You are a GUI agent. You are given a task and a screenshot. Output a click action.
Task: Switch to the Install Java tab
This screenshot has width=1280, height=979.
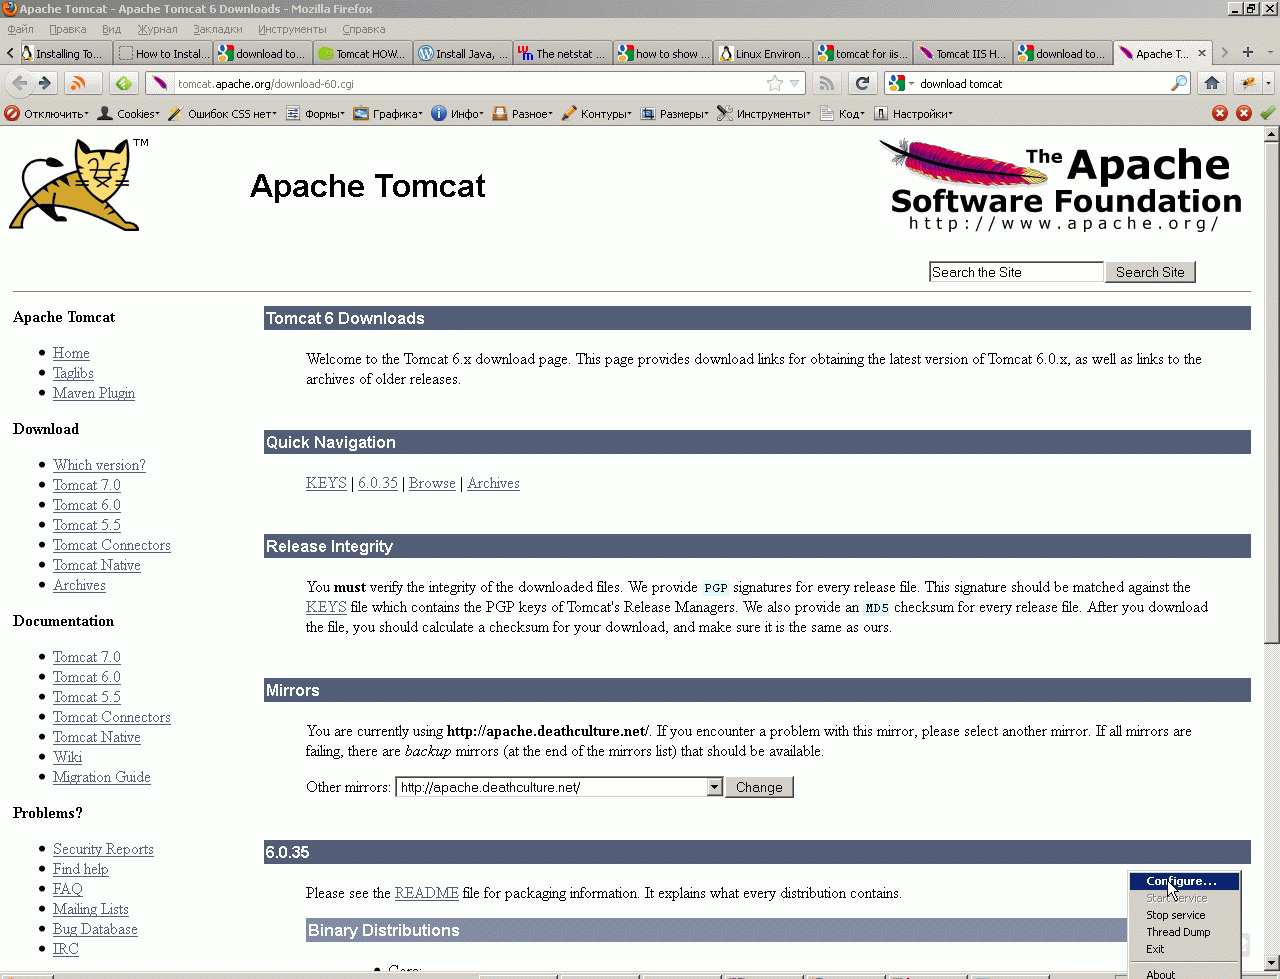click(462, 53)
